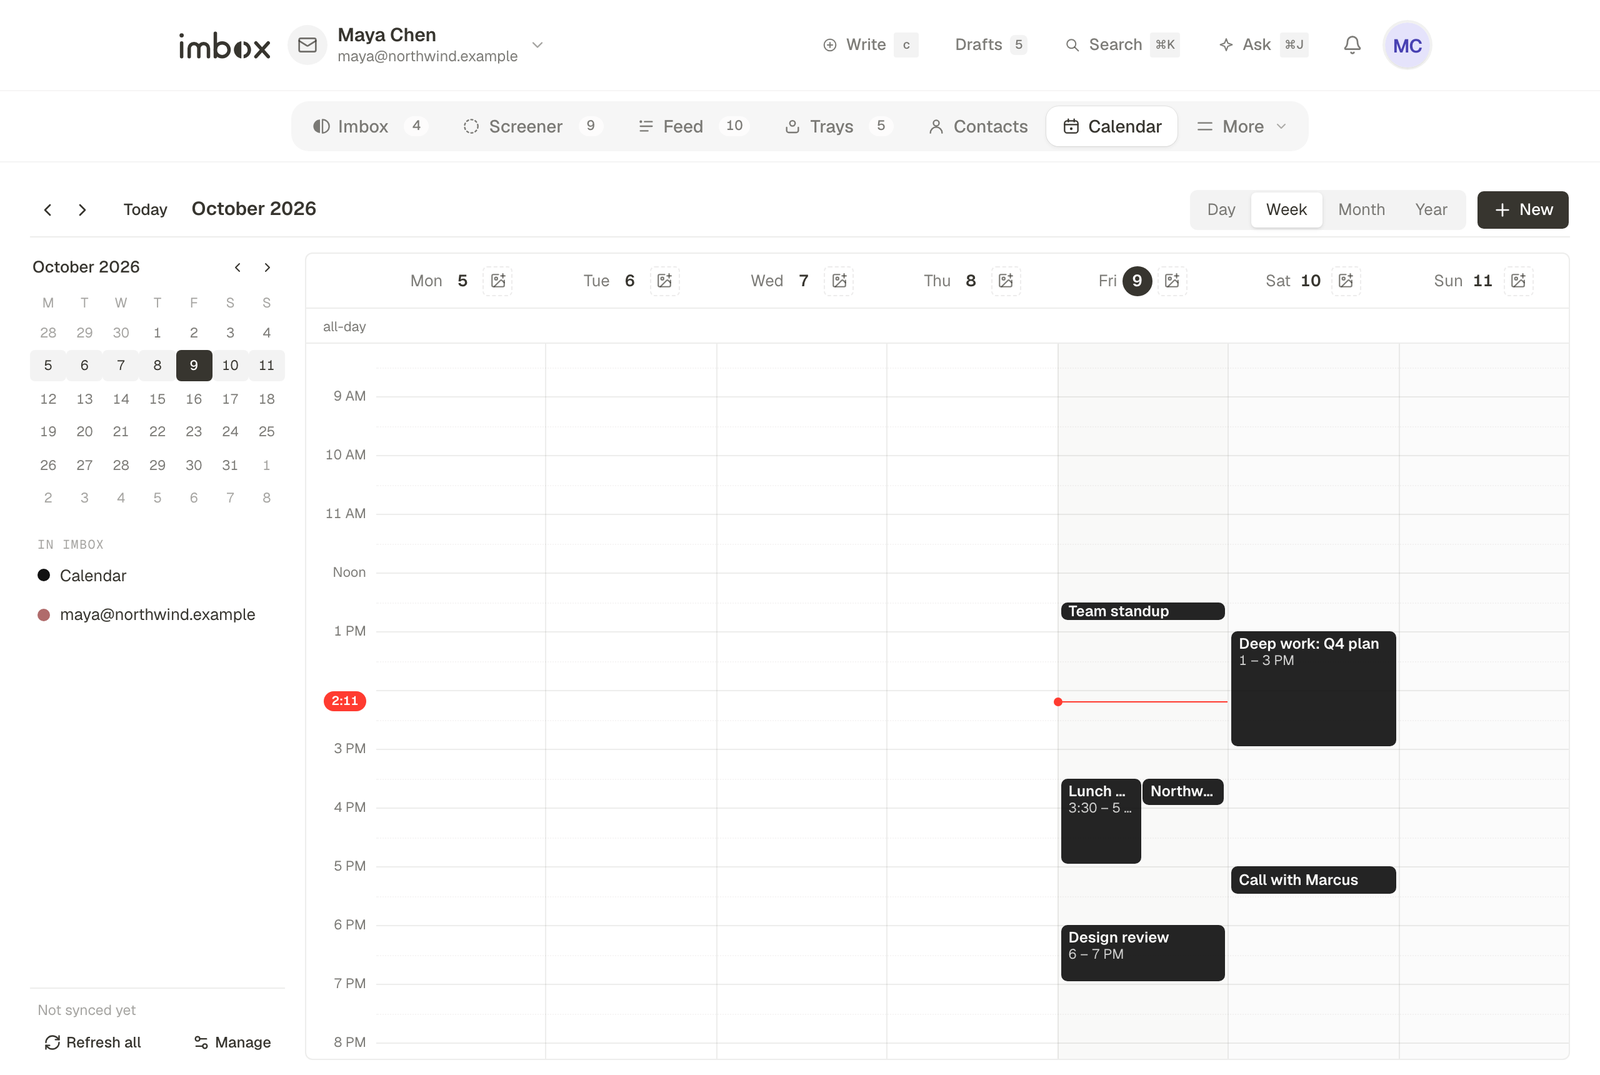Open the mail envelope icon beside Maya Chen

point(308,45)
